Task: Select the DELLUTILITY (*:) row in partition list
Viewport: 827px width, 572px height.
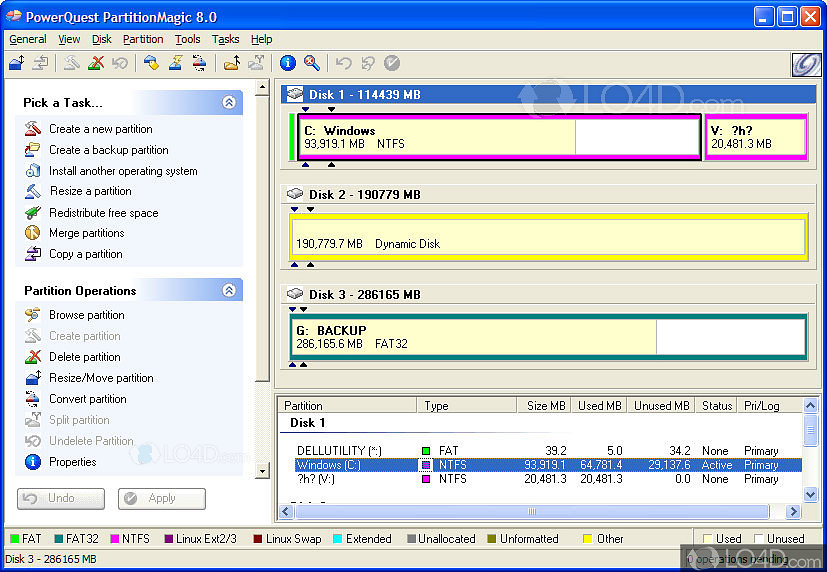Action: [547, 451]
